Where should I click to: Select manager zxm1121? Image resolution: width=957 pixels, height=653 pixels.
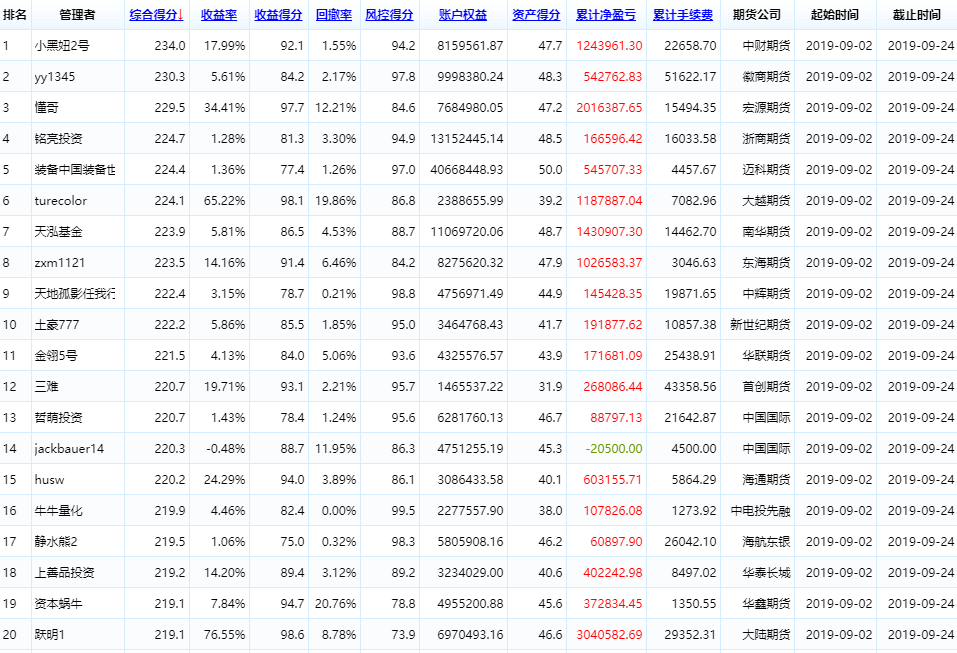pyautogui.click(x=60, y=263)
